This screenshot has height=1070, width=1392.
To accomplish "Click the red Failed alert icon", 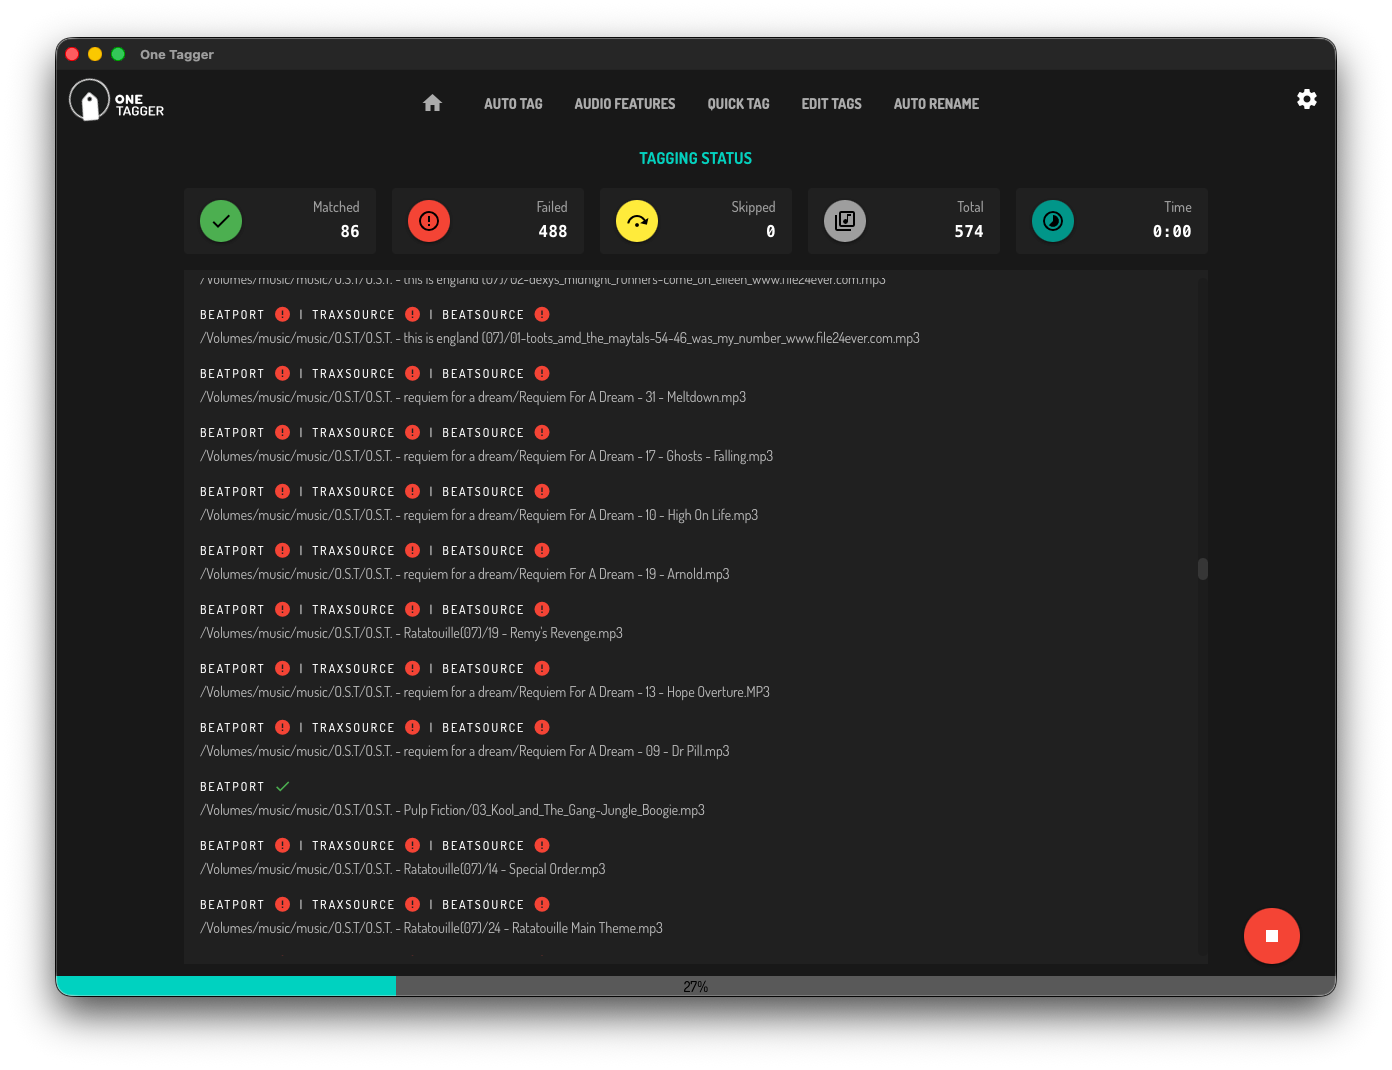I will (x=429, y=221).
